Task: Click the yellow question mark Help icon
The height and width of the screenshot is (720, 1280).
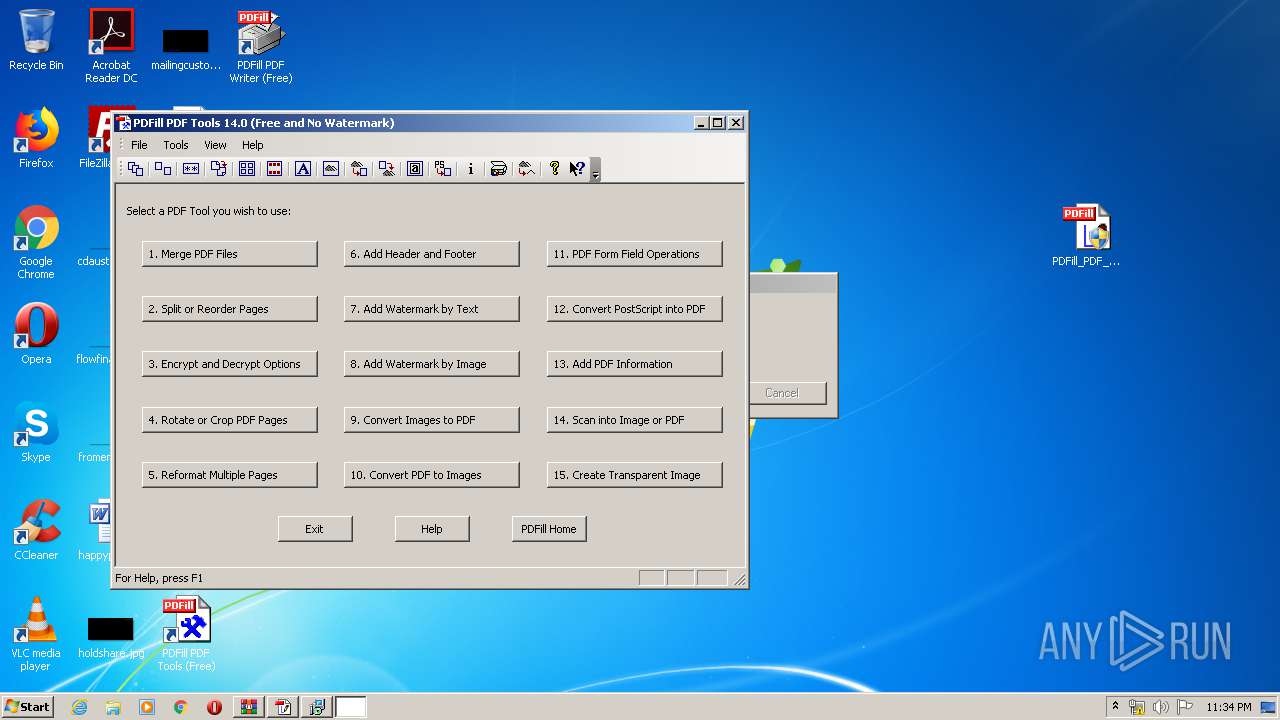Action: click(555, 169)
